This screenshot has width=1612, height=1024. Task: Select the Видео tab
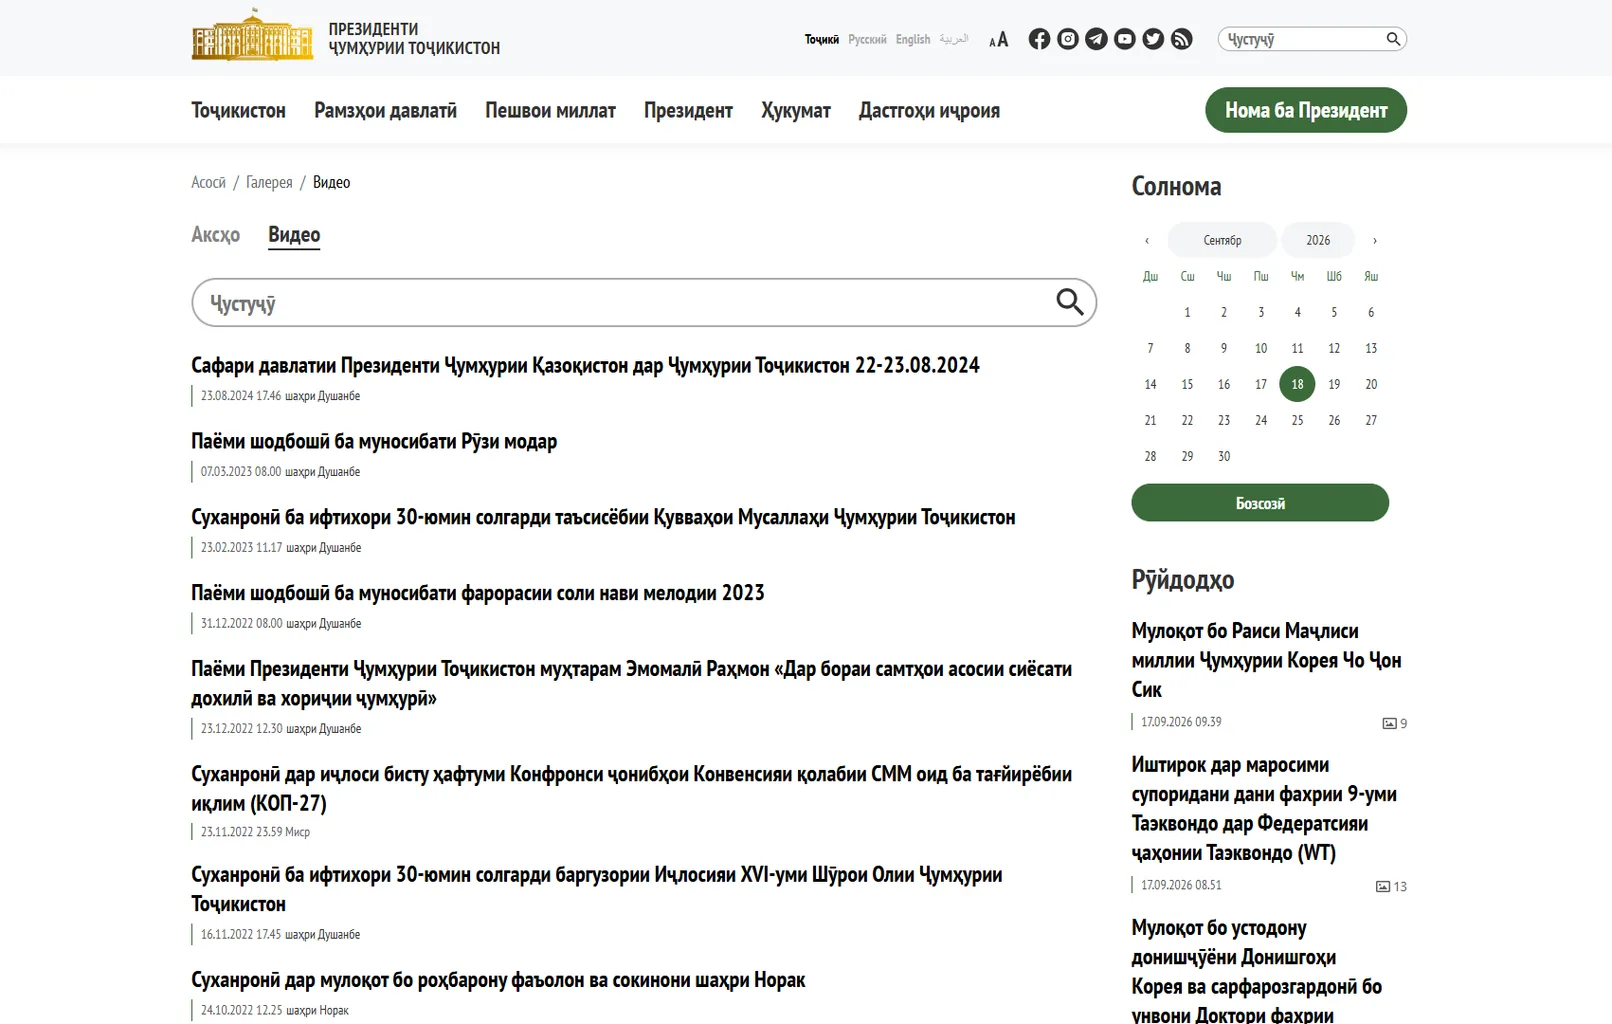click(x=294, y=235)
